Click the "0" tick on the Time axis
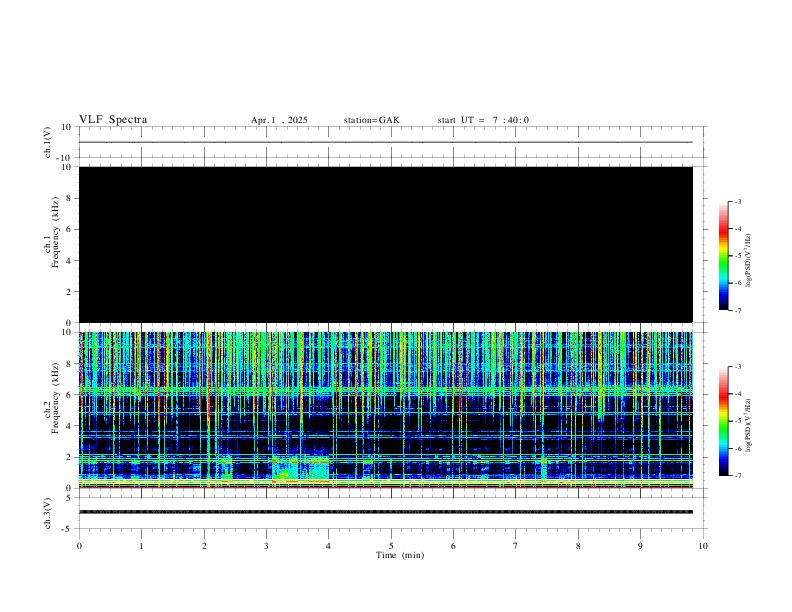 pyautogui.click(x=79, y=546)
